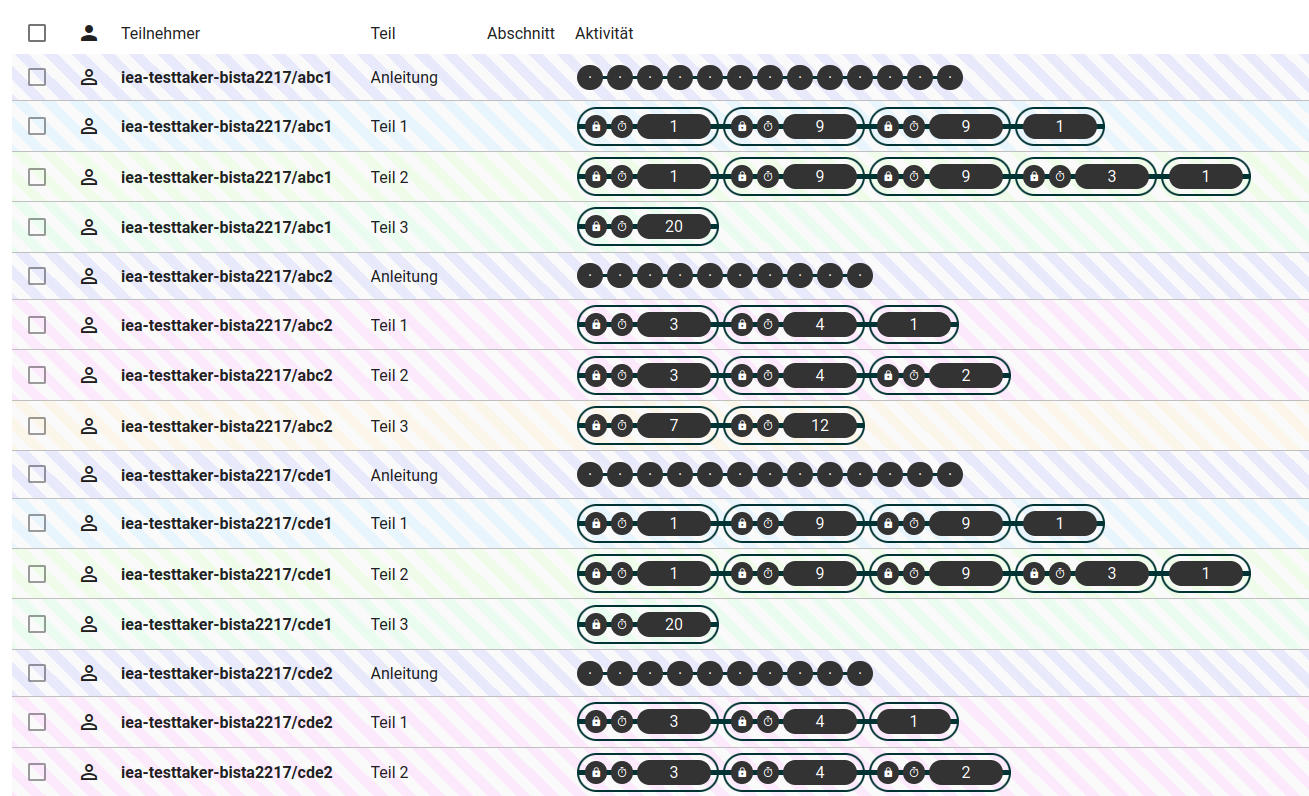Click the Aktivität column header
1309x796 pixels.
pos(604,33)
